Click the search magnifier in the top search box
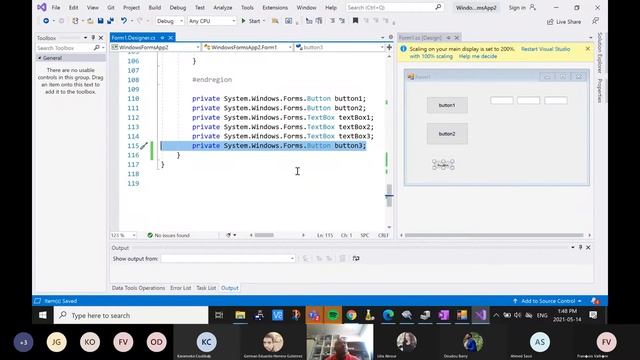Viewport: 640px width, 360px height. coord(438,7)
